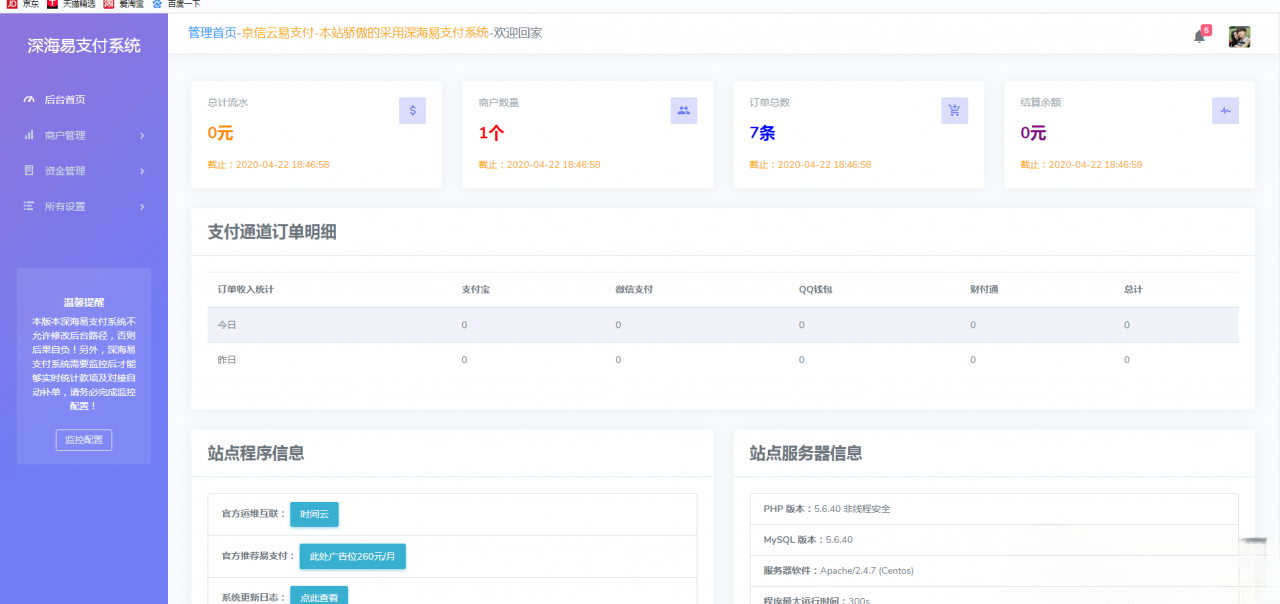Image resolution: width=1280 pixels, height=604 pixels.
Task: Click the user avatar photo
Action: [x=1239, y=35]
